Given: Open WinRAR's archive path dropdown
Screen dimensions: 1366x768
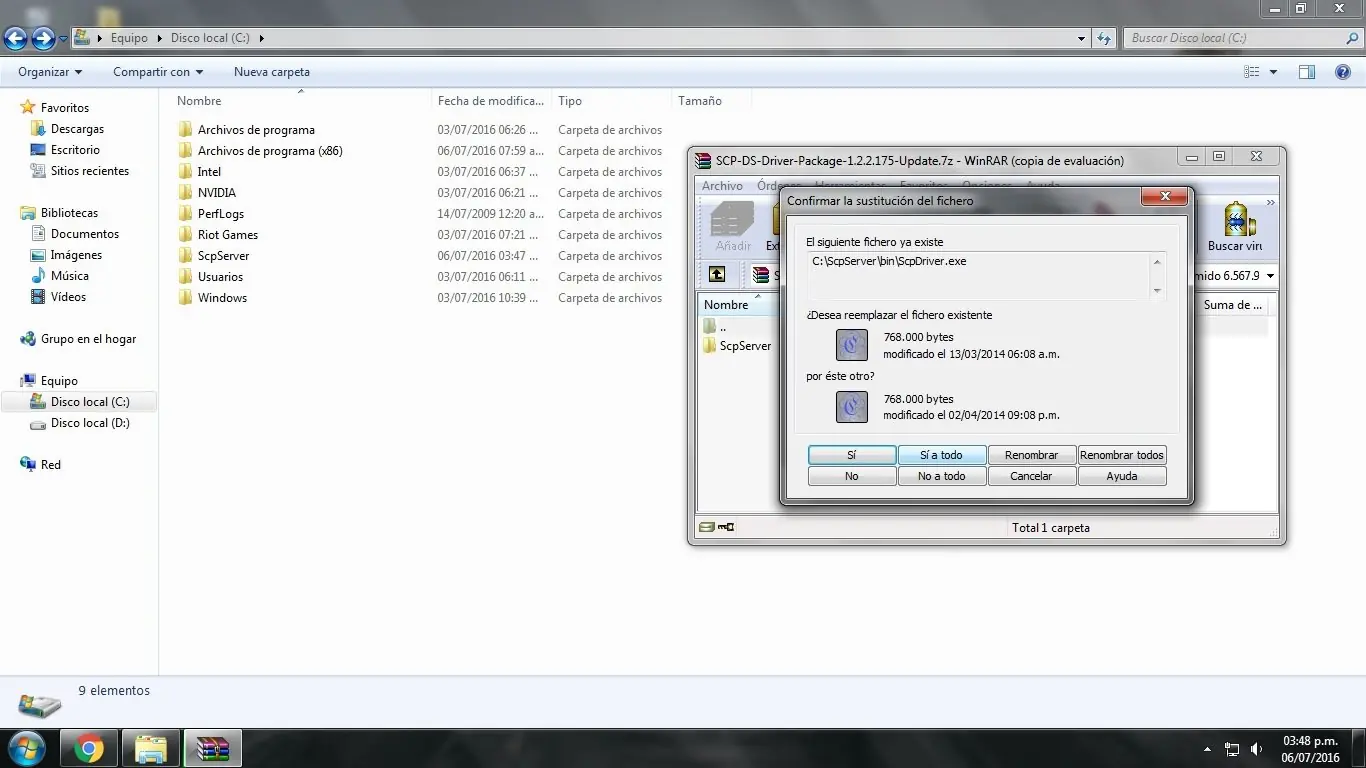Looking at the screenshot, I should click(x=1271, y=276).
